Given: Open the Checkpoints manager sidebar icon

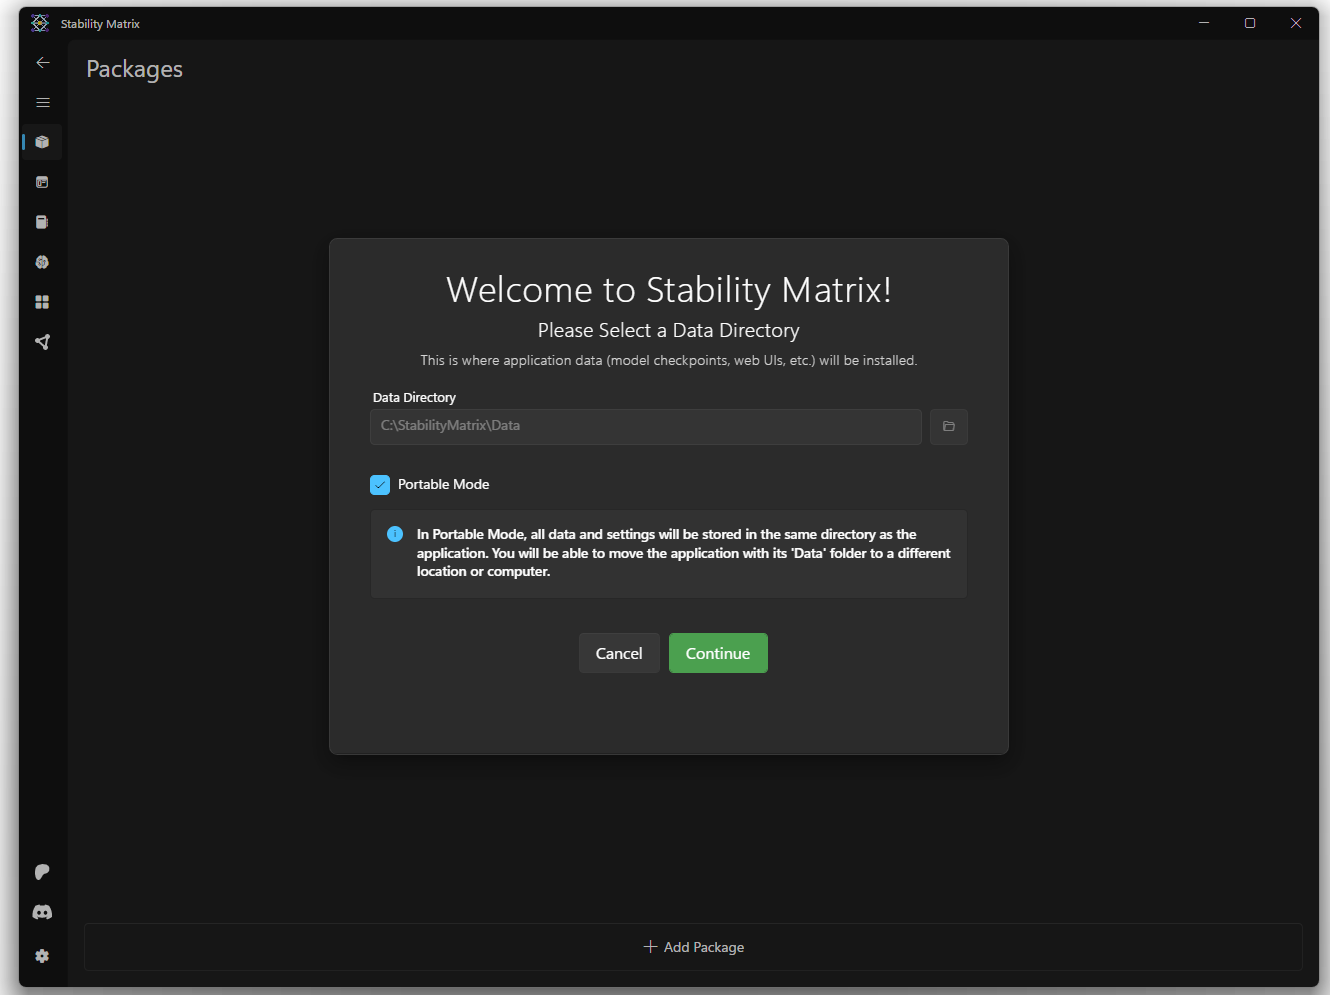Looking at the screenshot, I should (x=42, y=222).
